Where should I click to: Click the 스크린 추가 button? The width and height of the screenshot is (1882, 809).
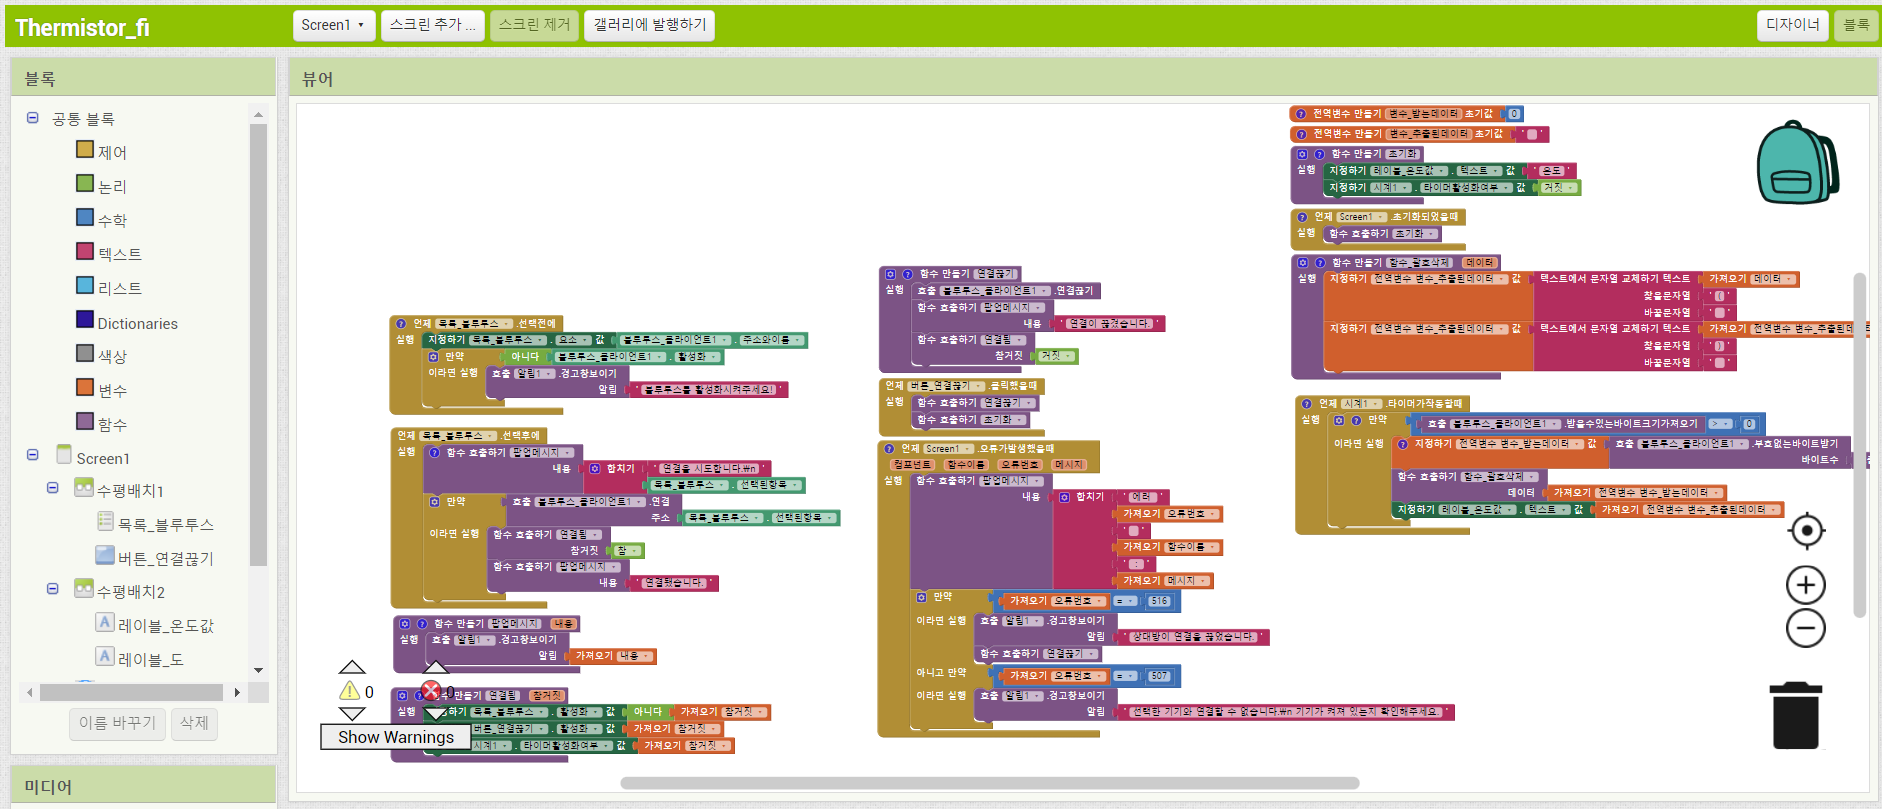(x=432, y=25)
